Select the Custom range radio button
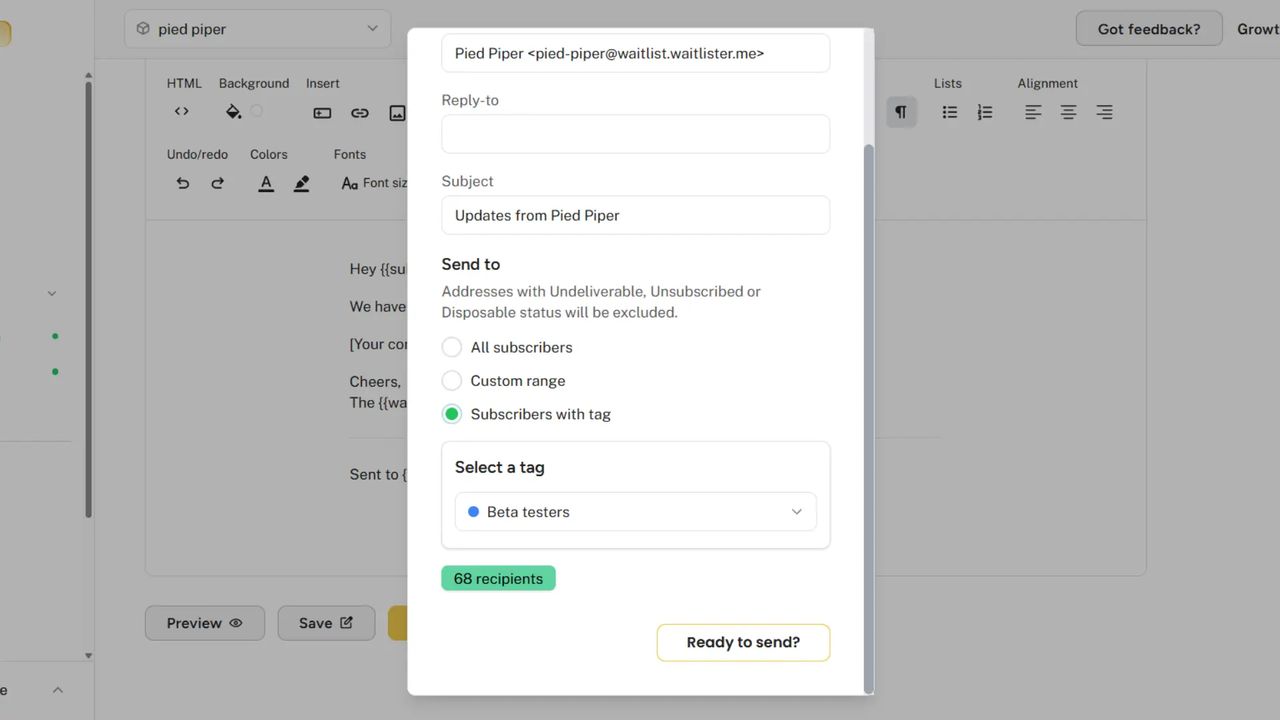 451,380
